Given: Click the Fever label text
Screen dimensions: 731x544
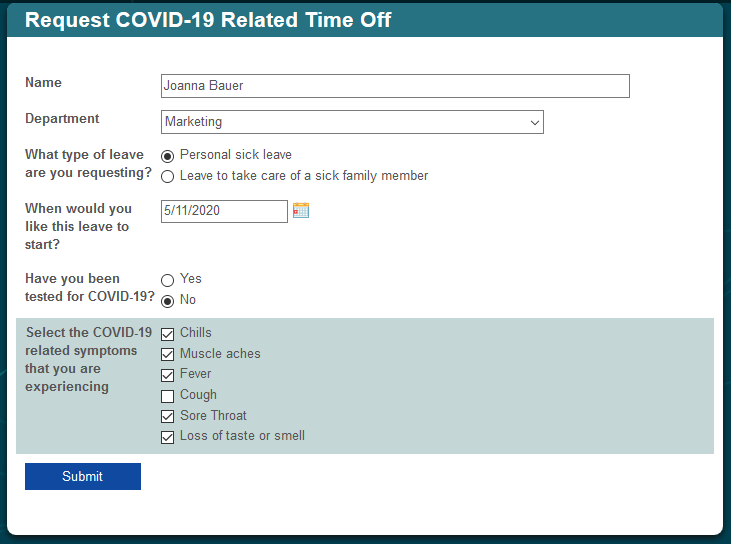Looking at the screenshot, I should click(x=195, y=374).
